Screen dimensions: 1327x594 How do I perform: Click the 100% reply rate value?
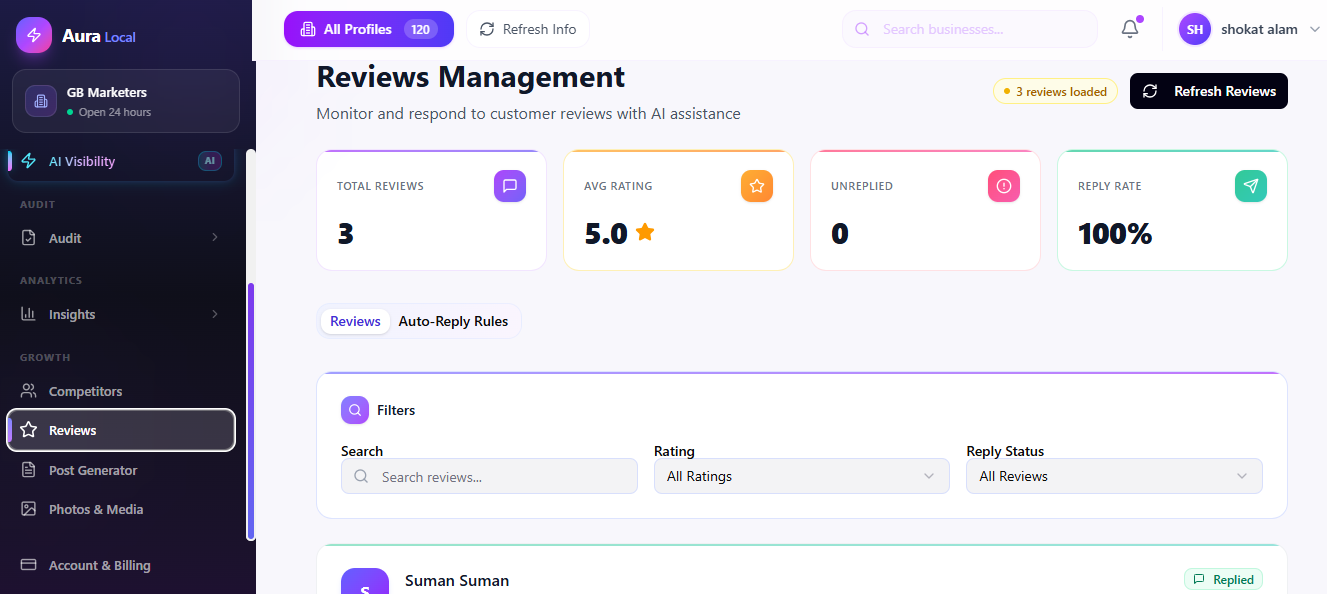[1115, 234]
